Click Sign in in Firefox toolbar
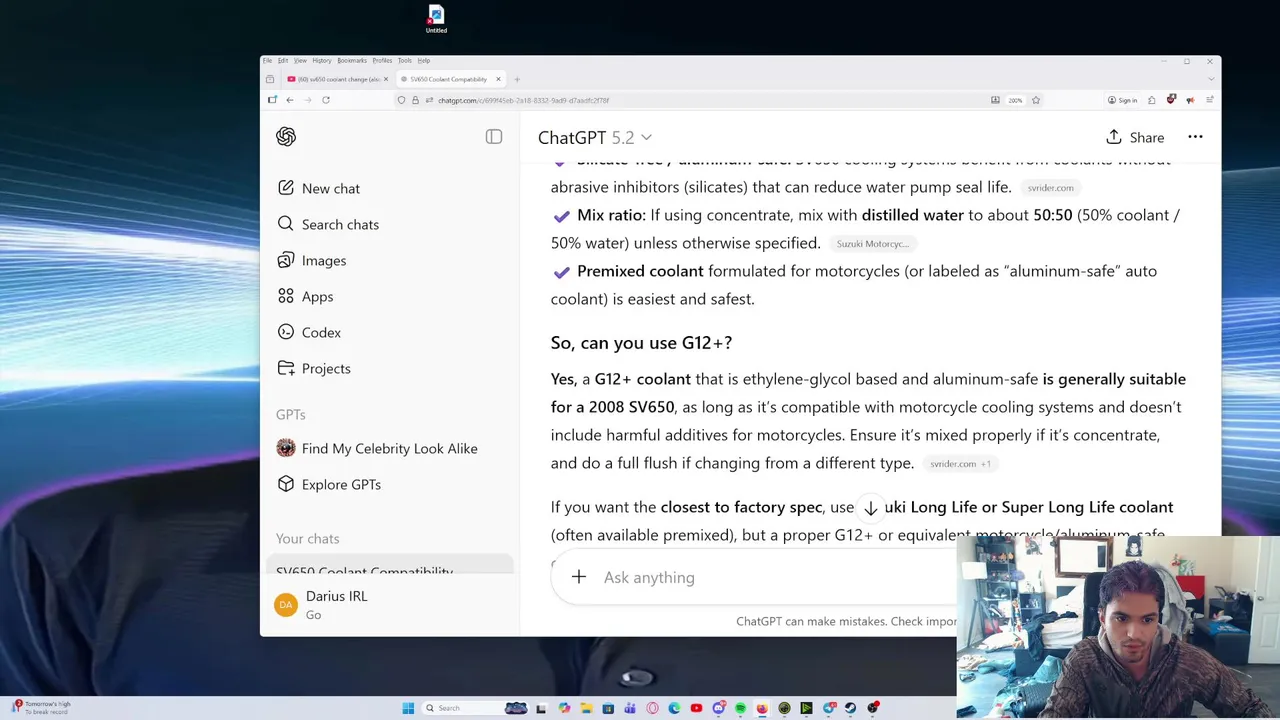The image size is (1280, 720). coord(1122,100)
